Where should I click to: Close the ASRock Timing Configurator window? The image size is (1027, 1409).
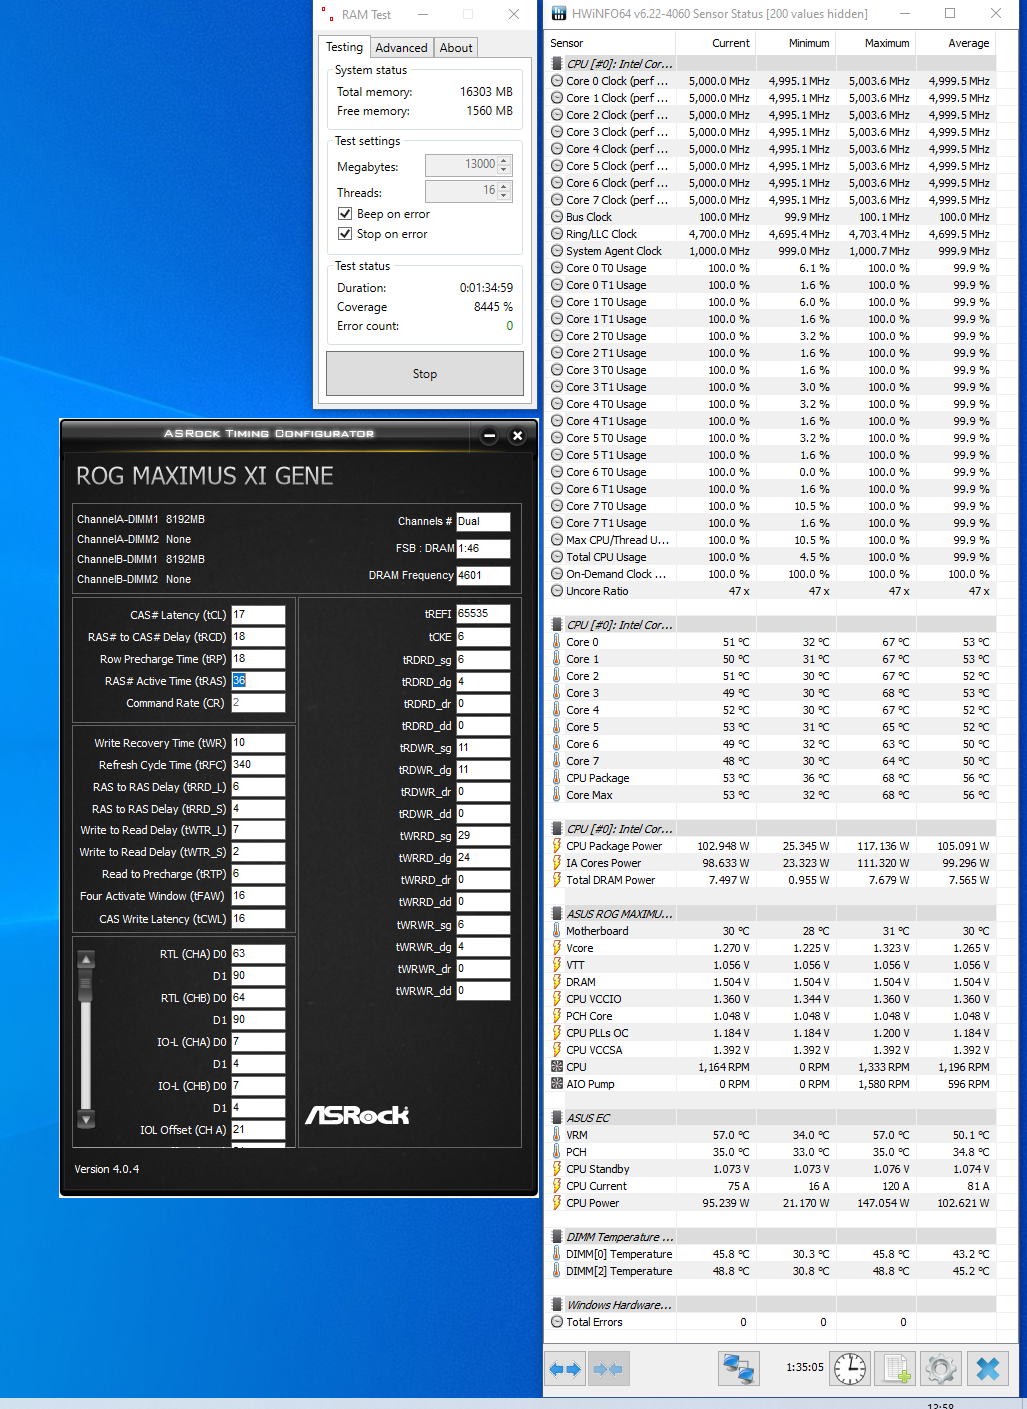coord(517,435)
